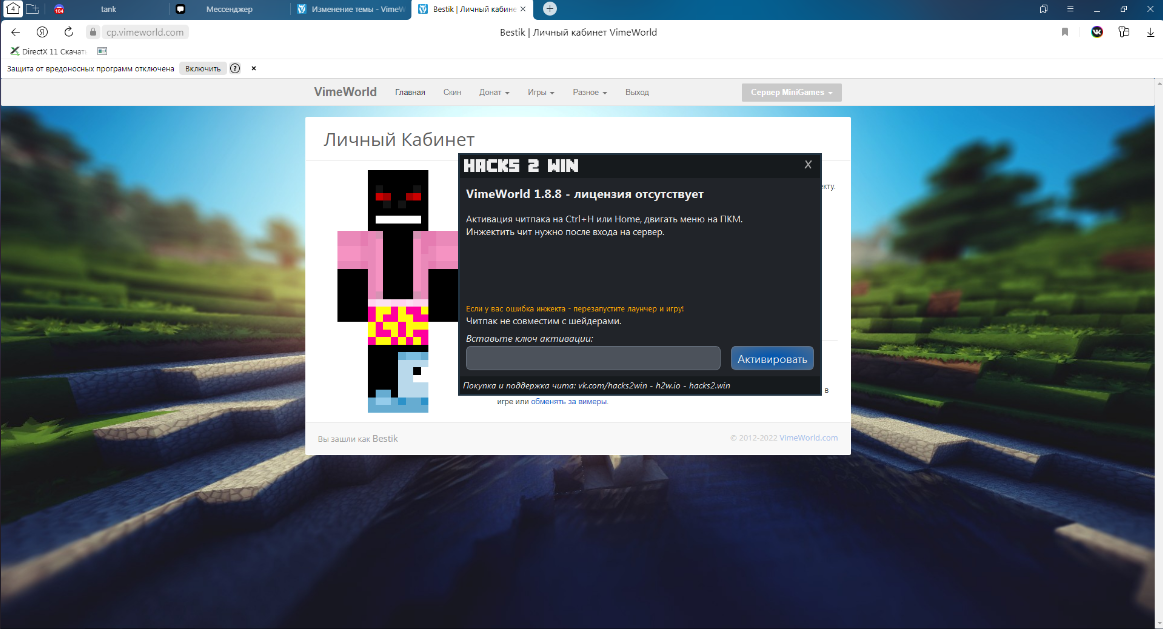Click the tab groups folder icon
This screenshot has height=629, width=1163.
pyautogui.click(x=32, y=9)
